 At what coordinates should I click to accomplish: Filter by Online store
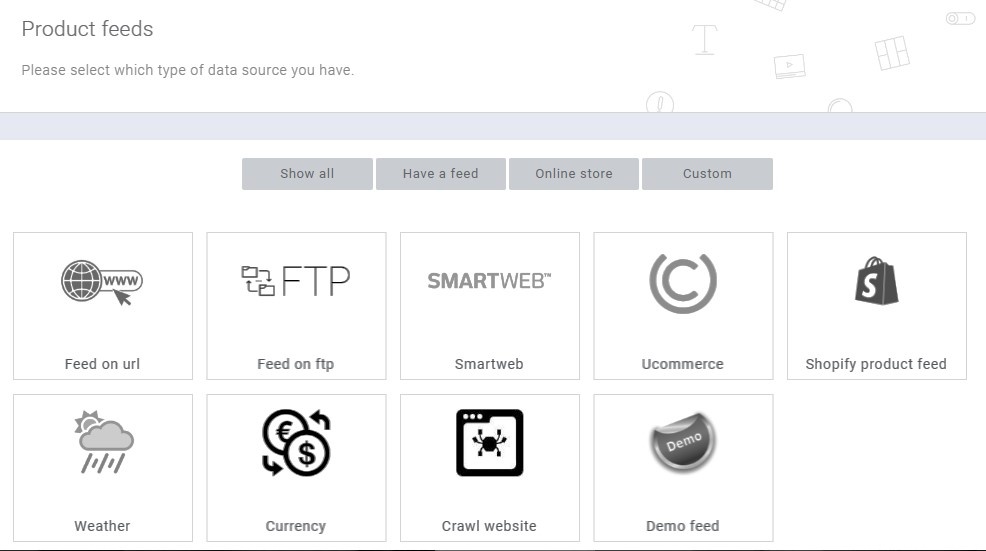[574, 174]
